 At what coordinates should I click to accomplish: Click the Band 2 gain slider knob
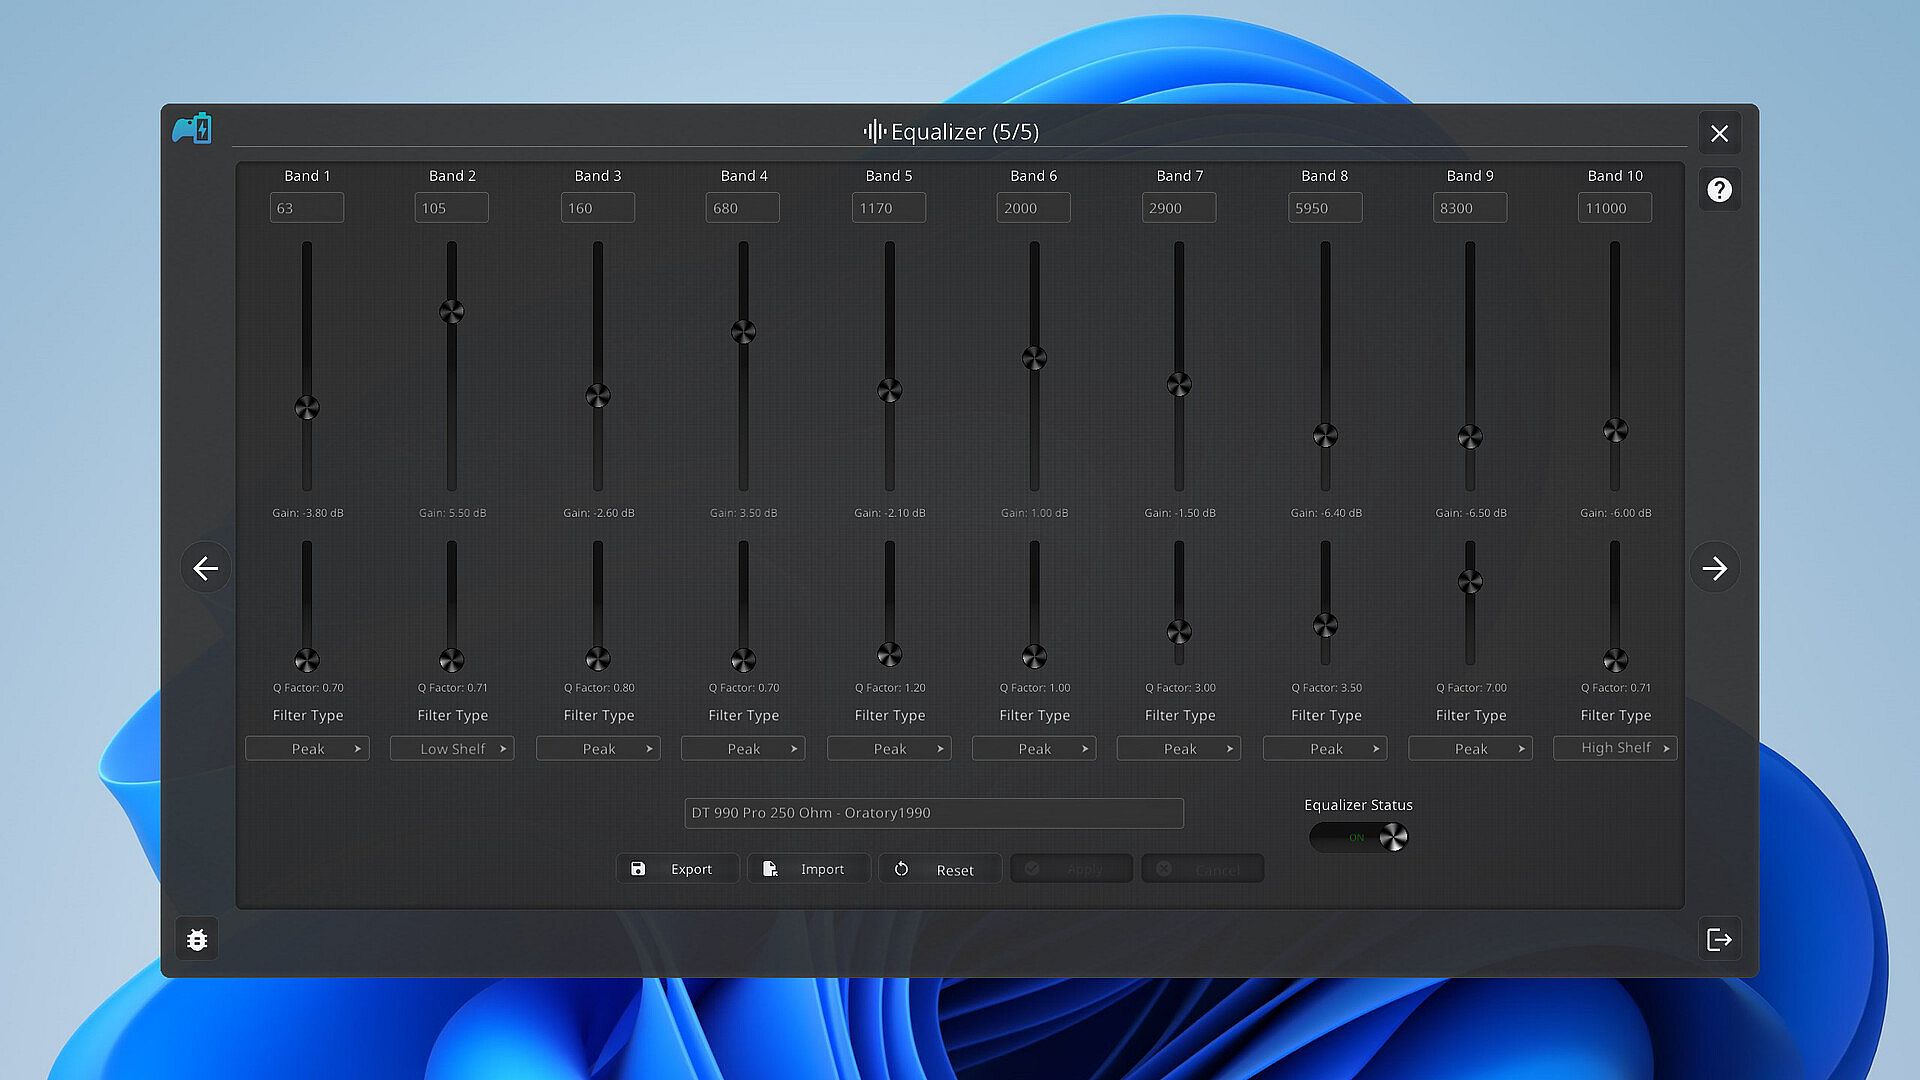click(452, 312)
